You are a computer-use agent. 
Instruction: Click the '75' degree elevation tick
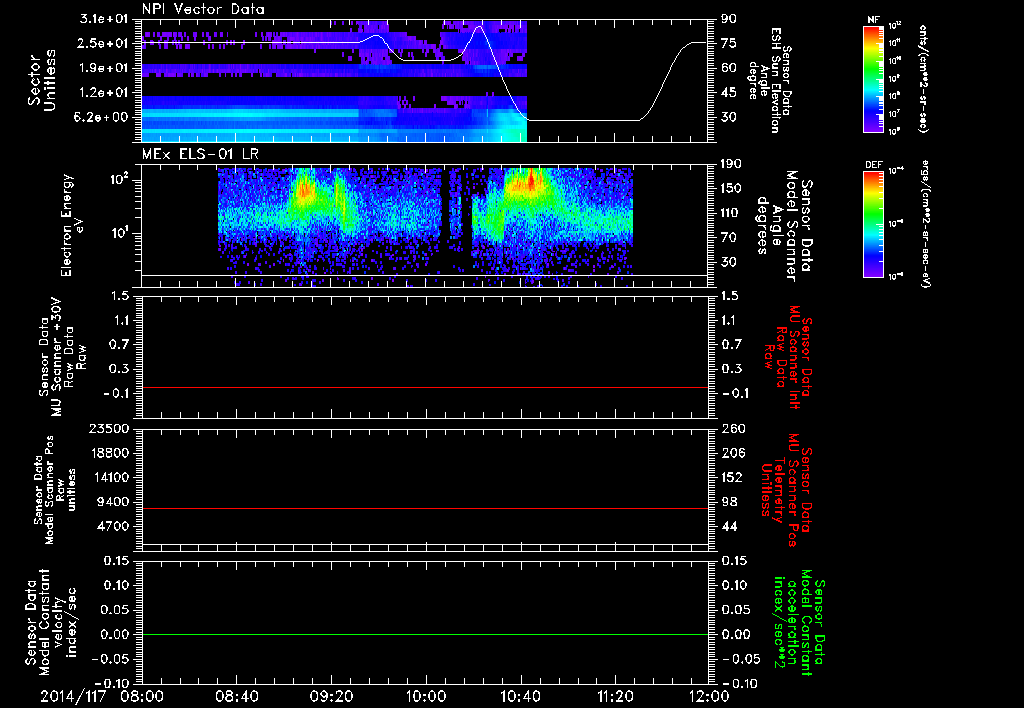tap(729, 43)
